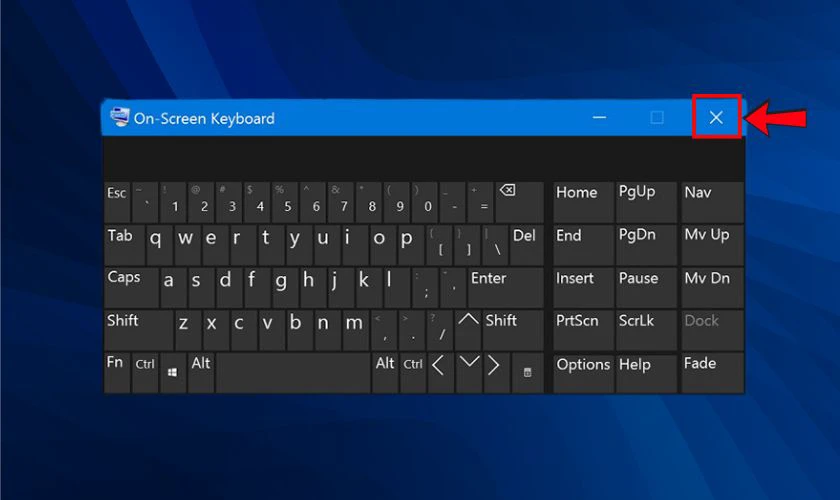Tap the left arrow key

440,372
